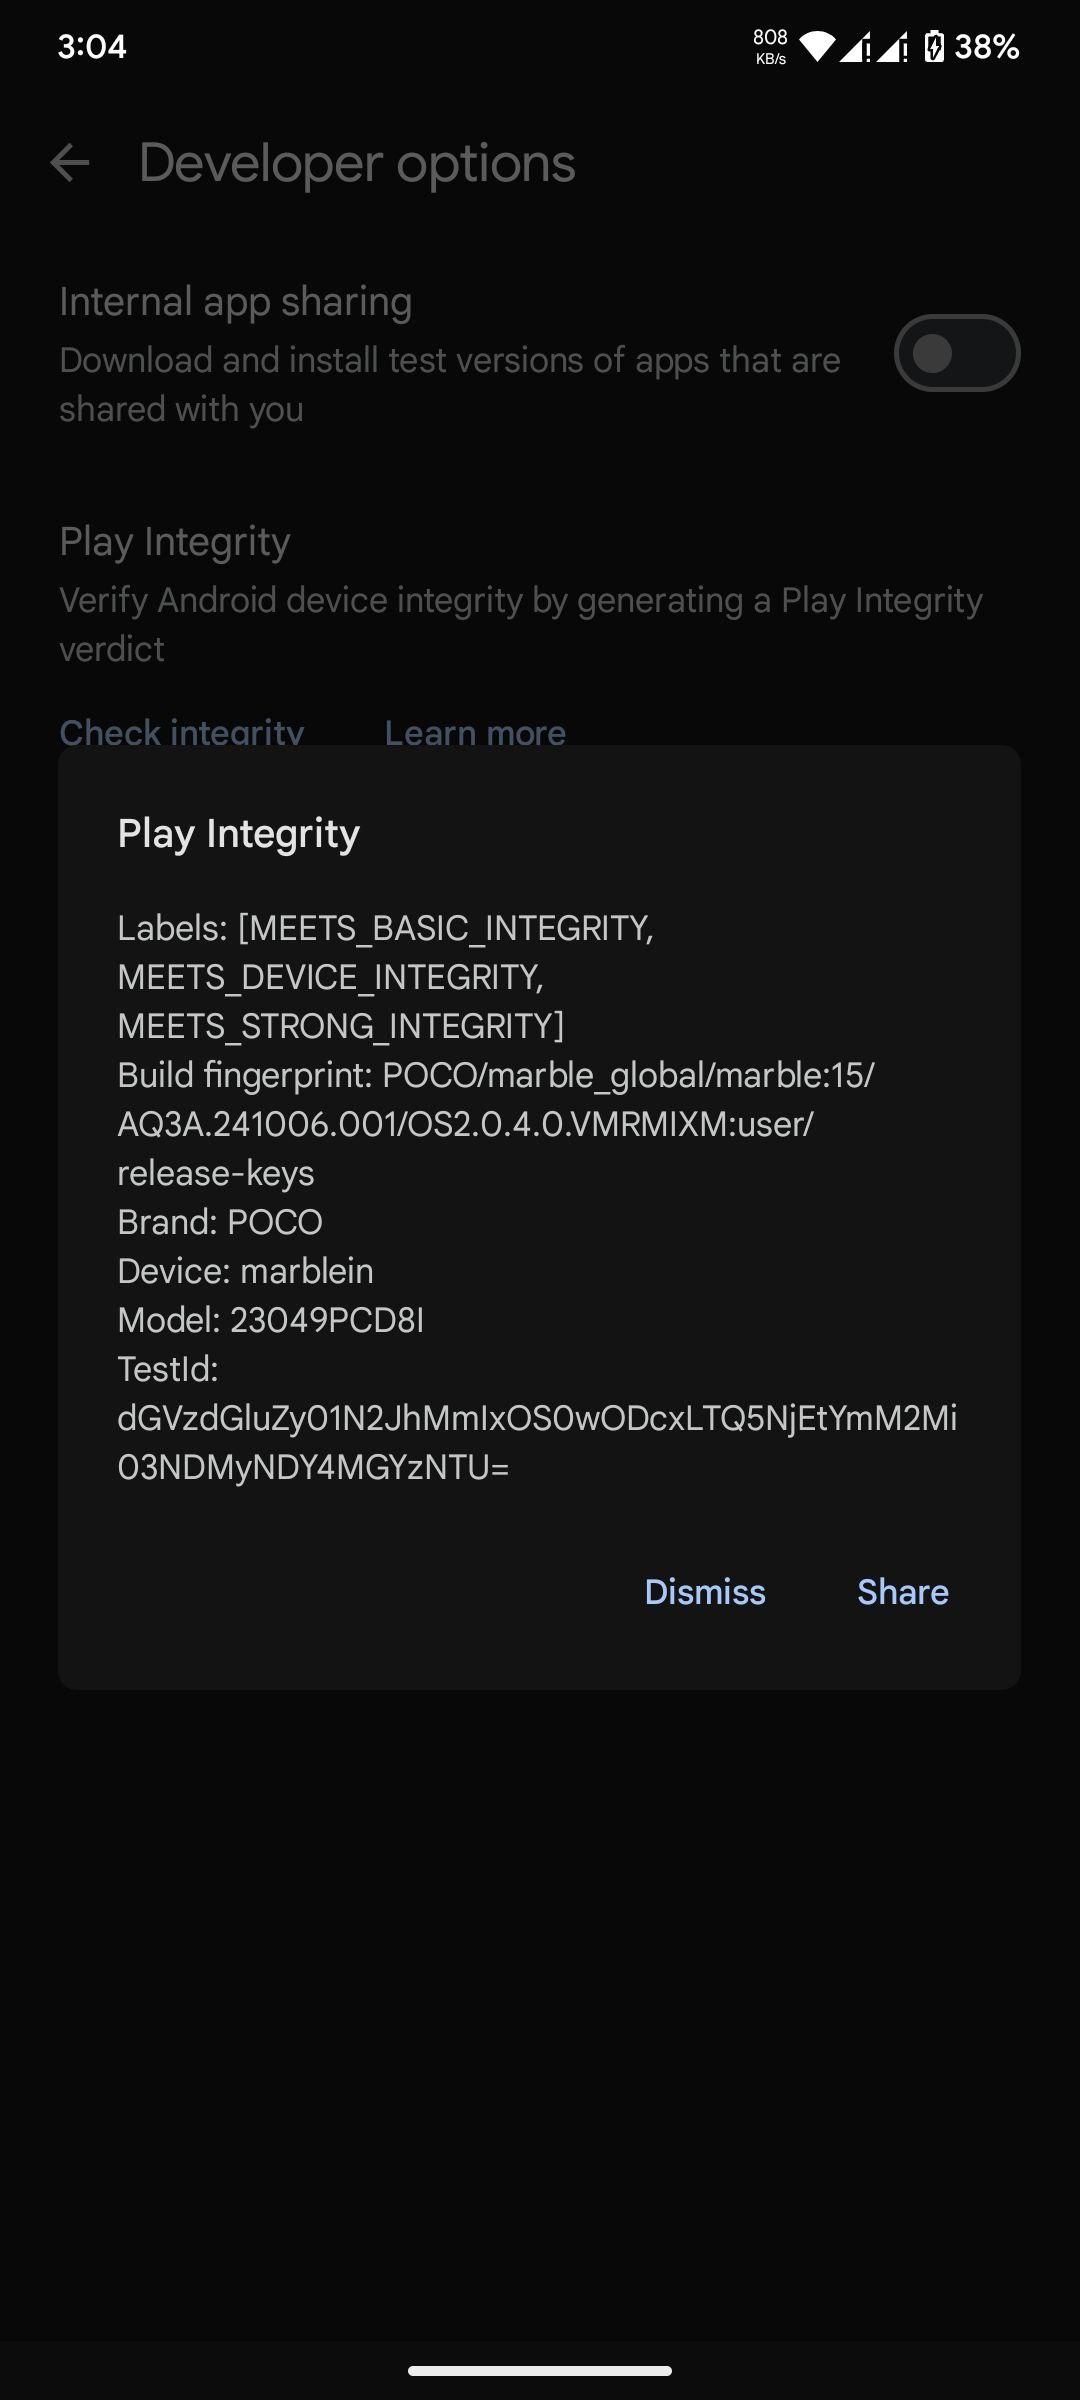The height and width of the screenshot is (2400, 1080).
Task: Tap the second mobile signal icon
Action: click(x=892, y=47)
